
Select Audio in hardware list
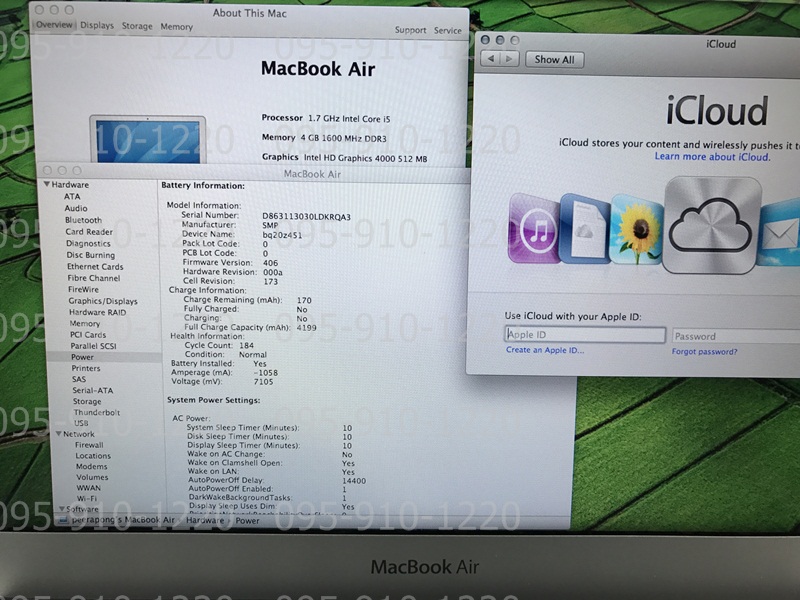click(76, 208)
